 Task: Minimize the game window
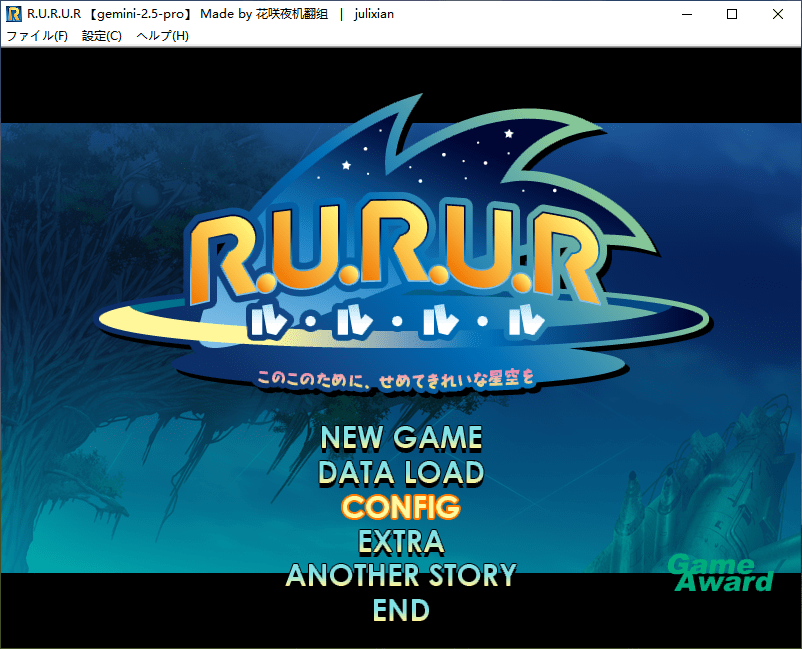pos(686,14)
